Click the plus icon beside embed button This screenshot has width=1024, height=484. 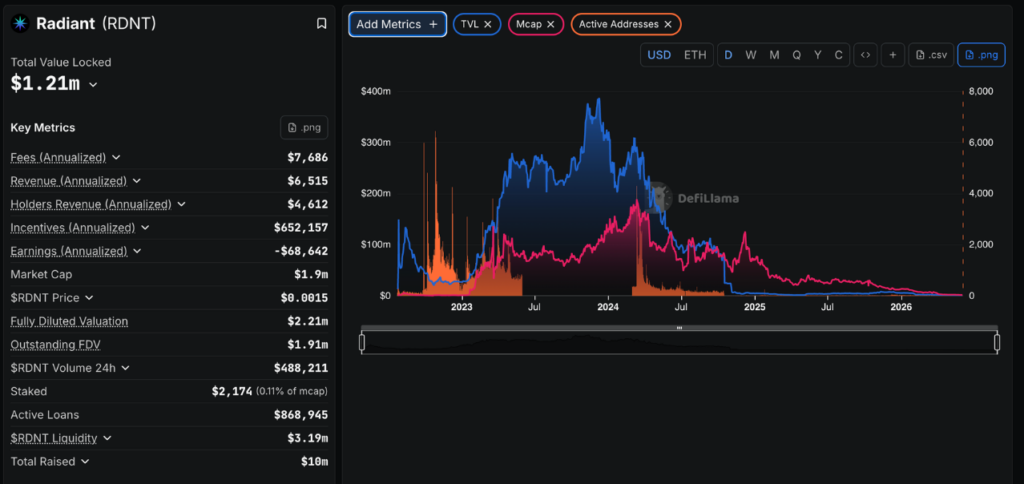892,55
